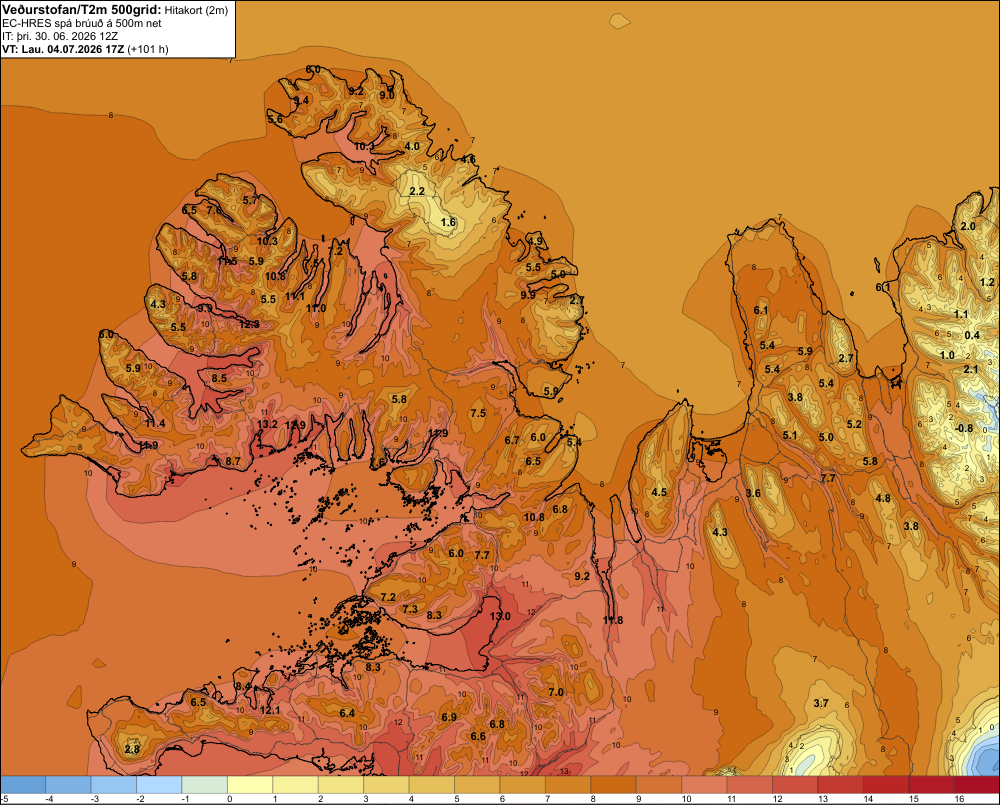Click the orange 8 to 9 legend swatch
Image resolution: width=1000 pixels, height=805 pixels.
[x=614, y=785]
